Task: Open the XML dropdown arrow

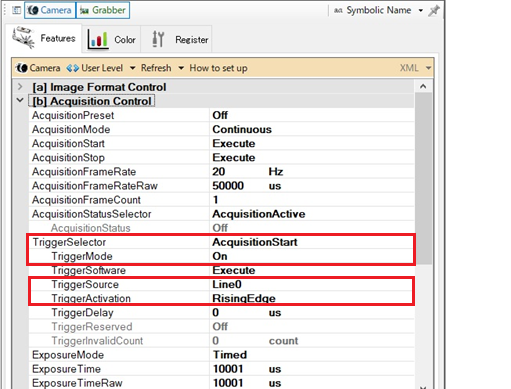Action: [x=428, y=68]
